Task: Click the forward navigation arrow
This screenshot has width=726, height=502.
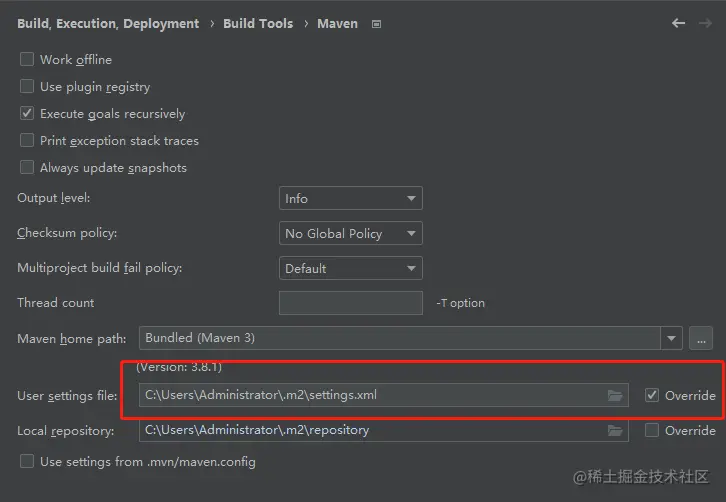Action: (x=705, y=23)
